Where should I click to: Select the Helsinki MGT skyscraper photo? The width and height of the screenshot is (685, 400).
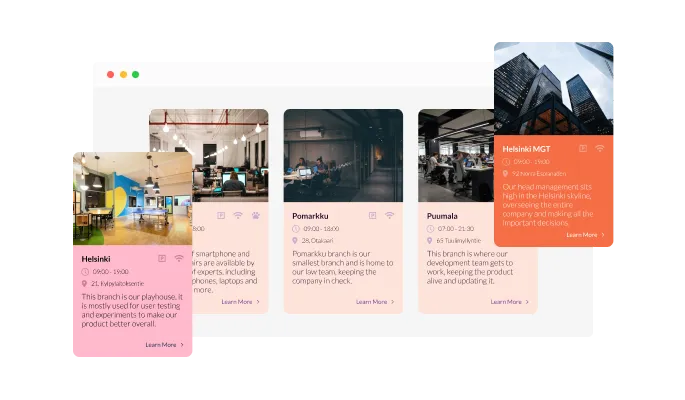coord(554,88)
